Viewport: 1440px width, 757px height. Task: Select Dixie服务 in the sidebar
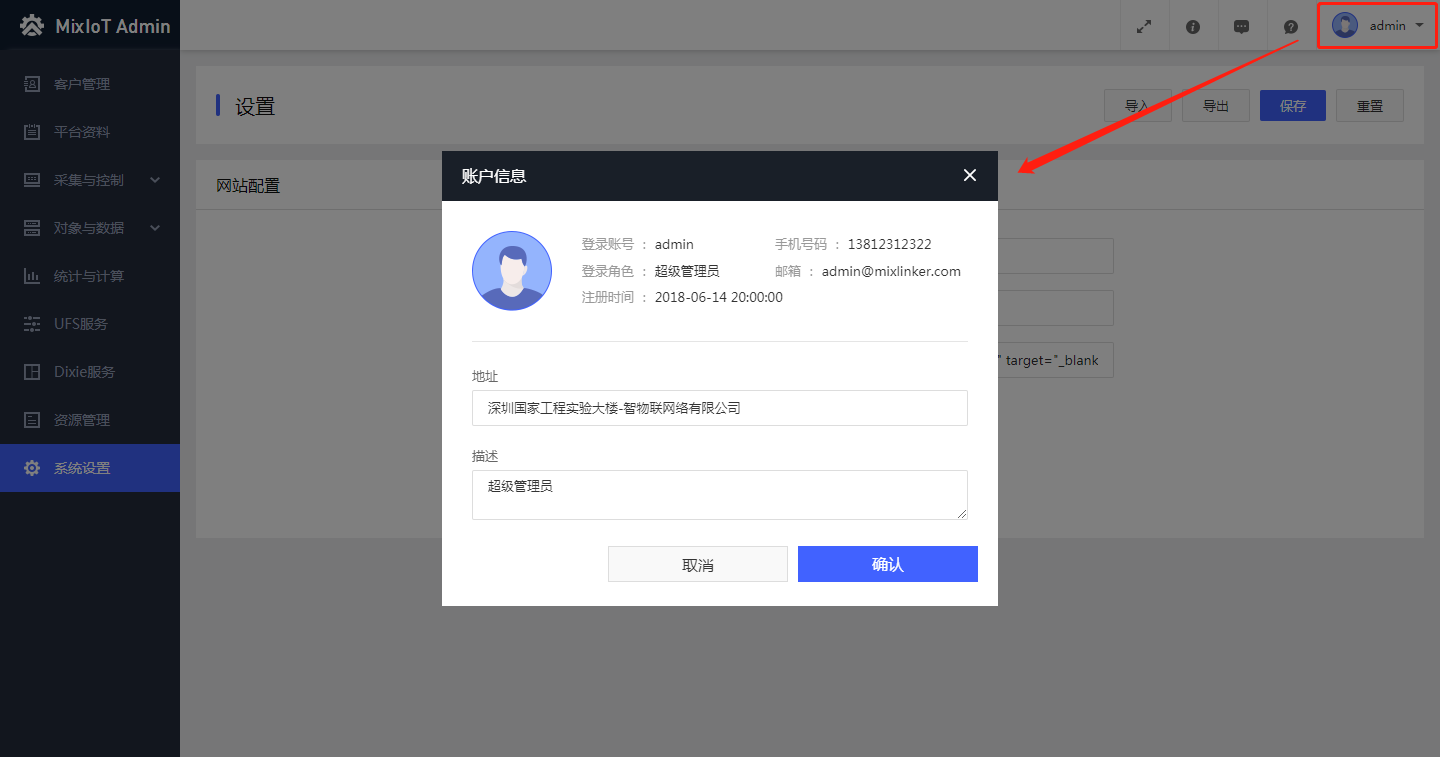click(x=84, y=372)
